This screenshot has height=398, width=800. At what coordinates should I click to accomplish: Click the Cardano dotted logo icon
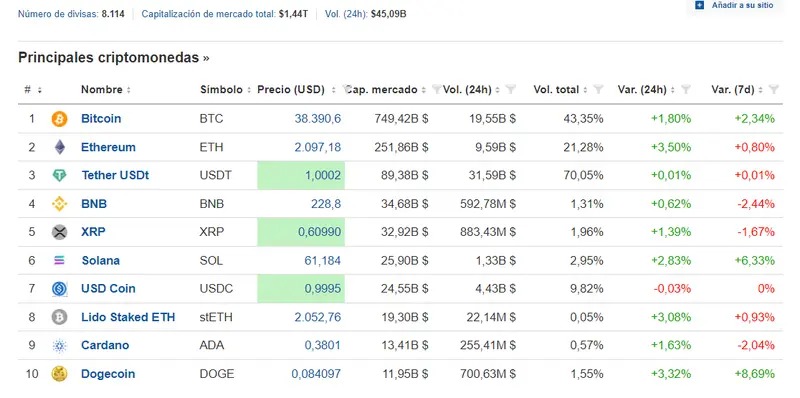pos(59,346)
